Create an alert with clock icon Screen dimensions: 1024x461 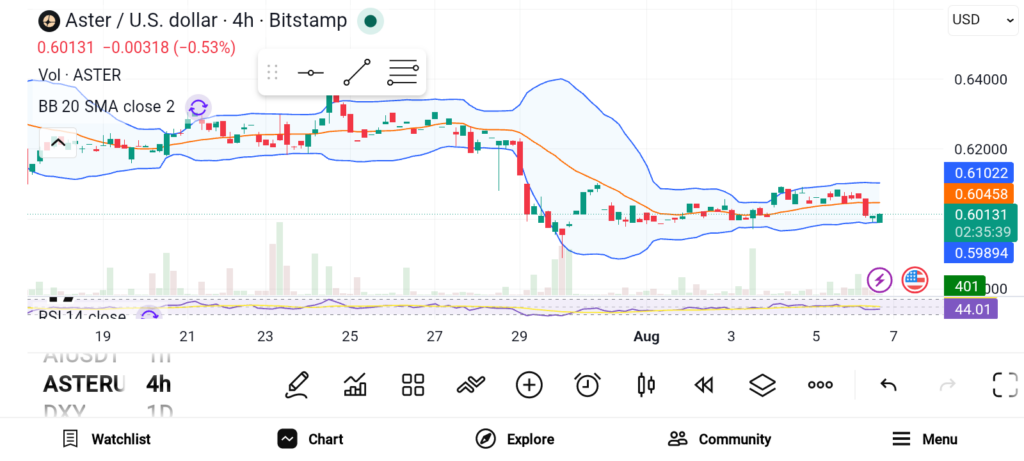(588, 385)
